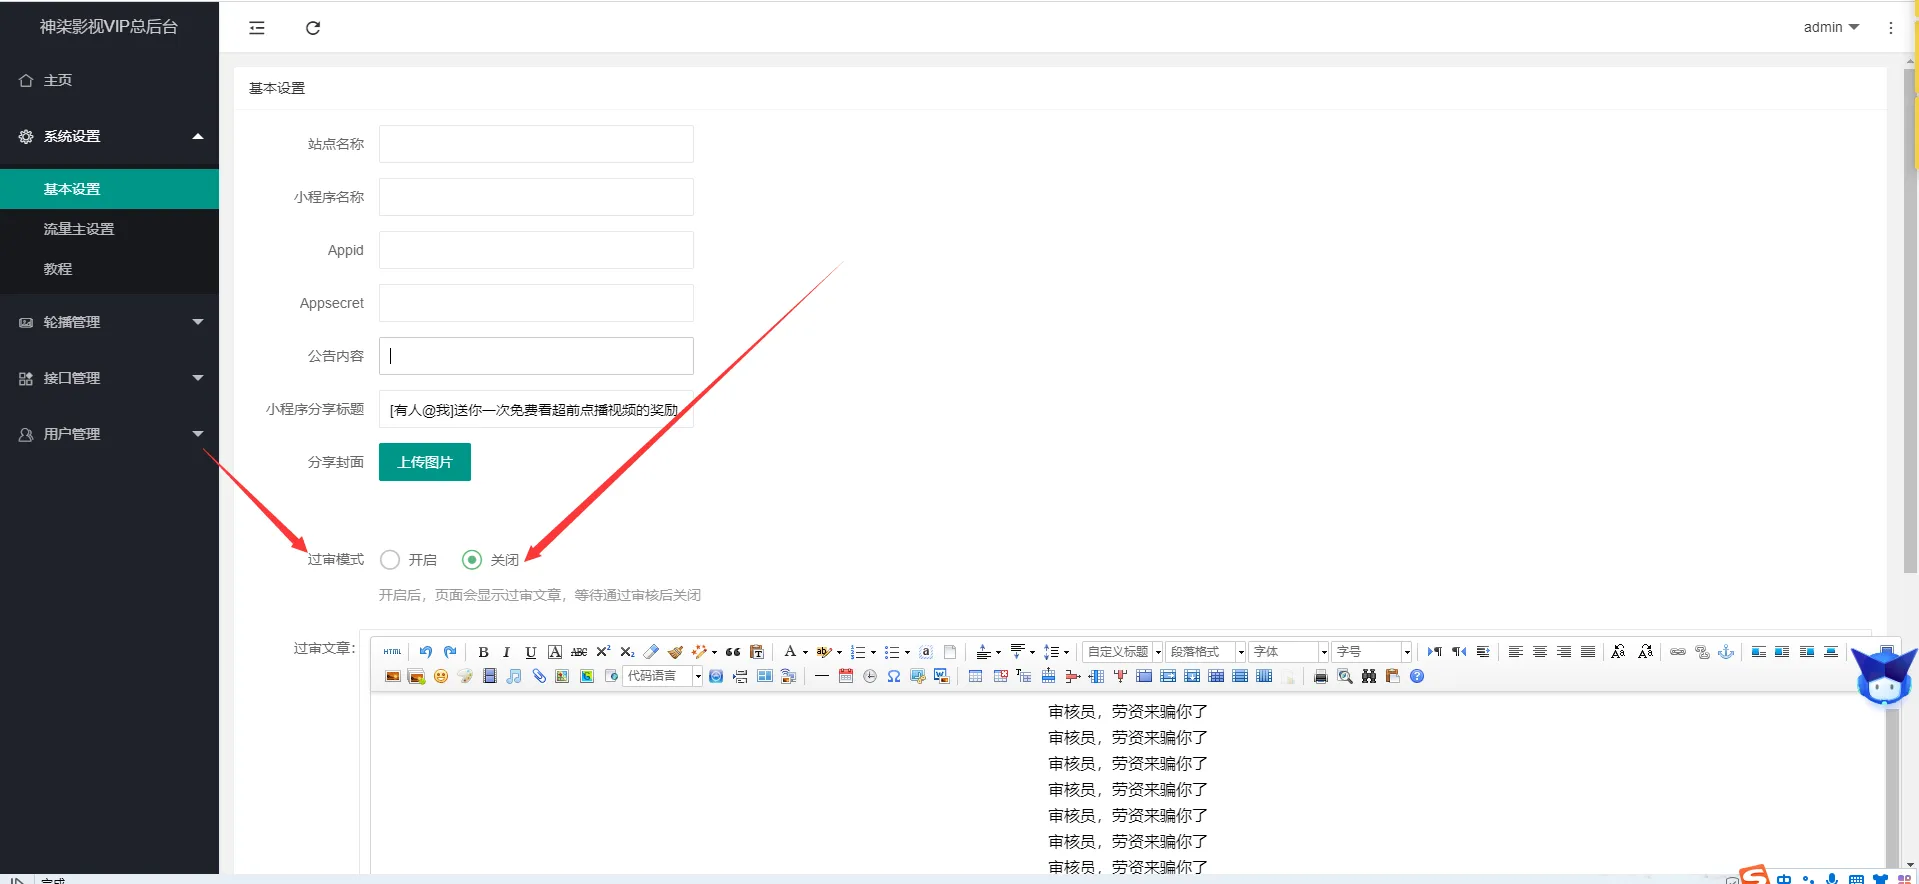The height and width of the screenshot is (884, 1919).
Task: Click the 站点名称 input field
Action: tap(536, 144)
